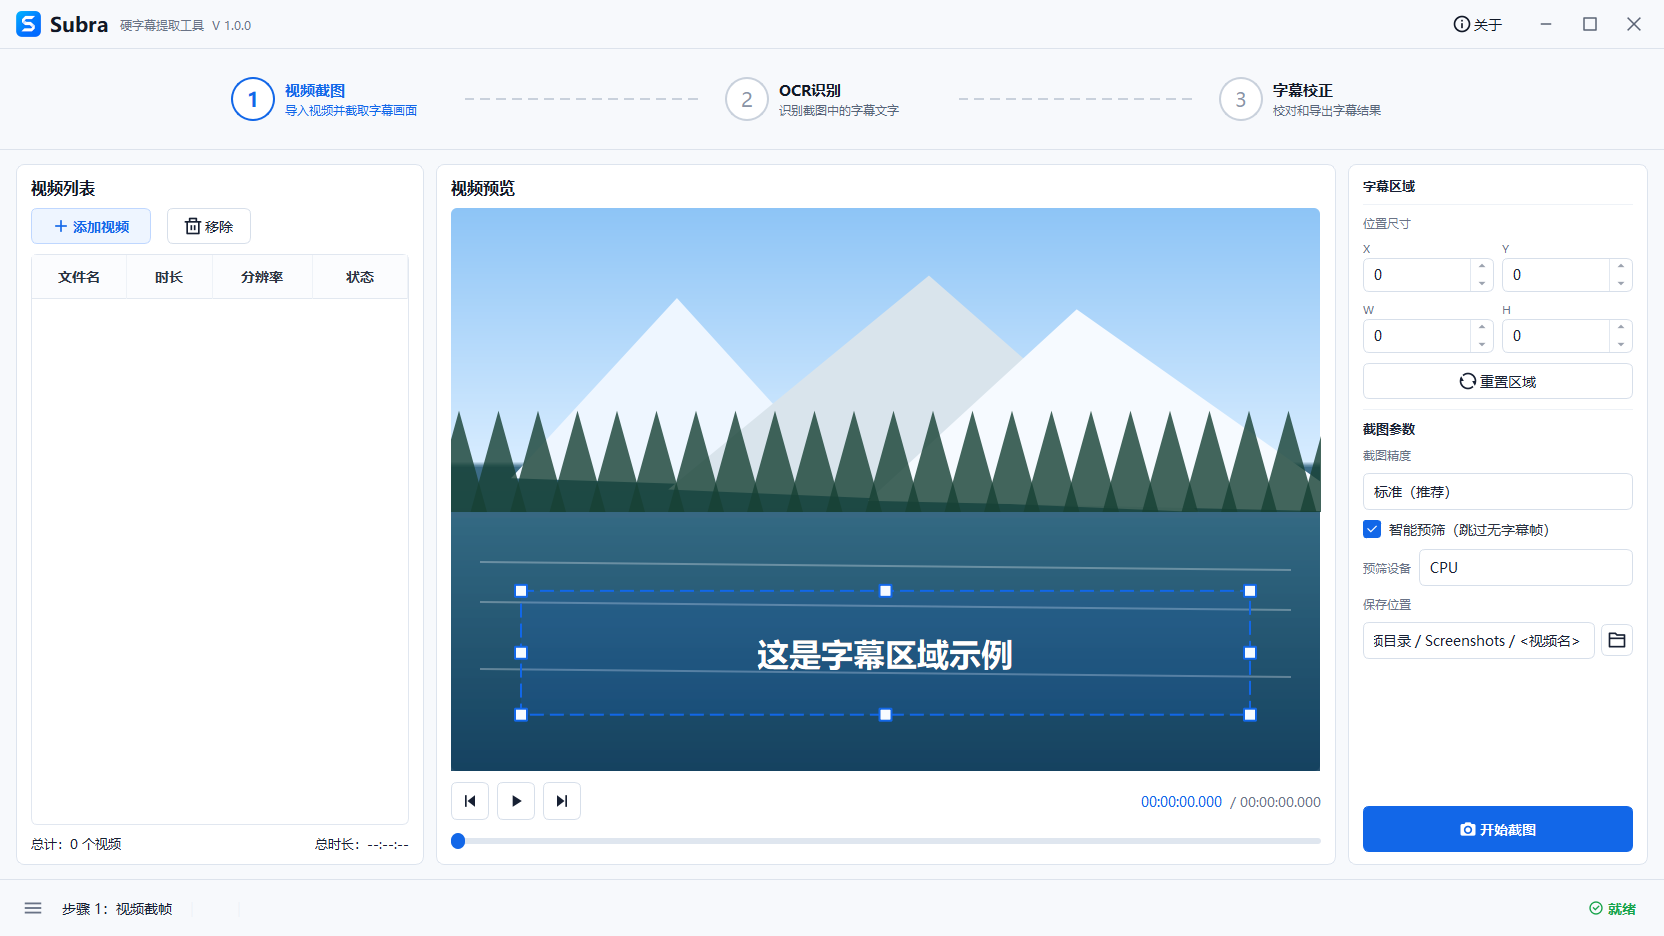The height and width of the screenshot is (936, 1664).
Task: Click the 添加视频 button
Action: pyautogui.click(x=91, y=226)
